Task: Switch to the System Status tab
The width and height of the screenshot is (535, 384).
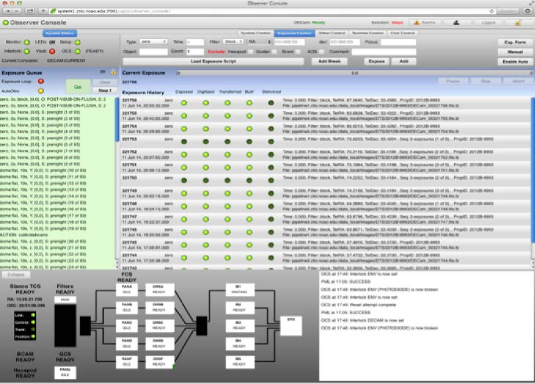Action: 60,33
